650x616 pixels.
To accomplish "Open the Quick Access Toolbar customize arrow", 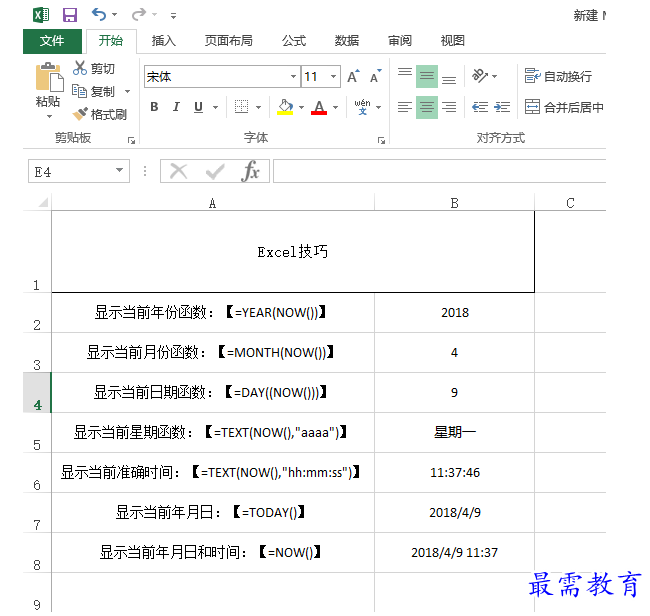I will [173, 16].
